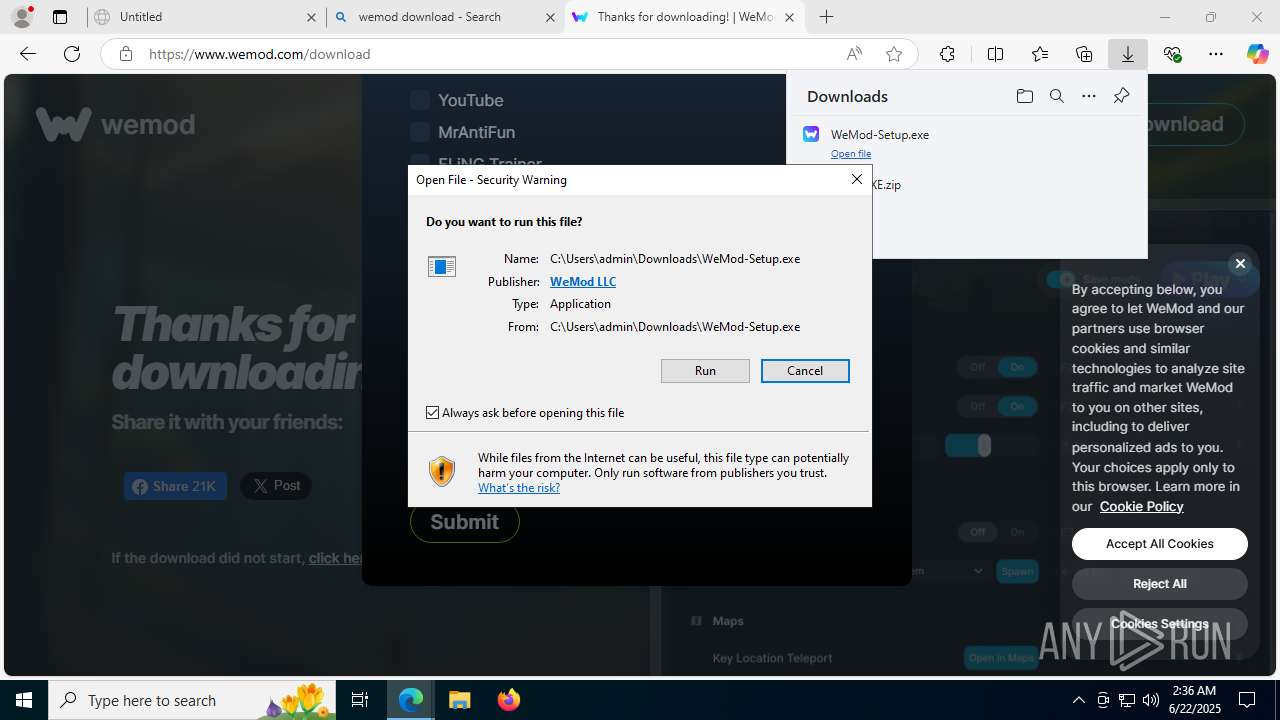Open the tab actions menu icon
The width and height of the screenshot is (1280, 720).
[x=60, y=17]
